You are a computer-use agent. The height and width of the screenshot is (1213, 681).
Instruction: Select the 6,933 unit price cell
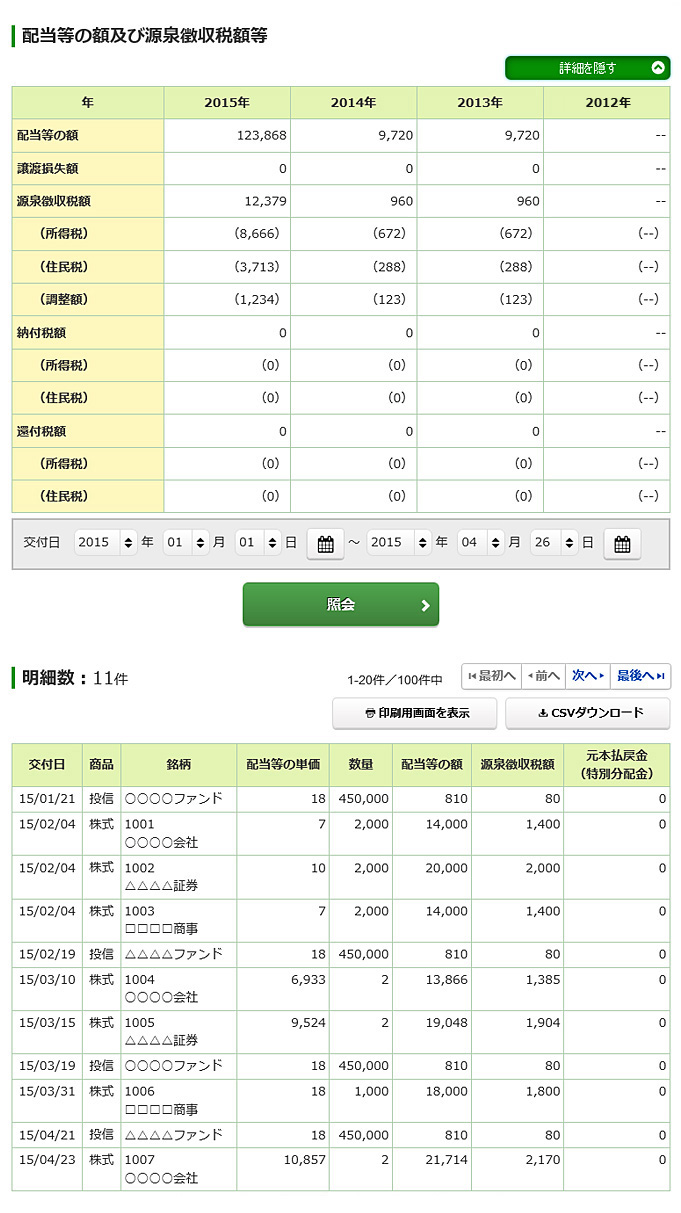(x=283, y=988)
